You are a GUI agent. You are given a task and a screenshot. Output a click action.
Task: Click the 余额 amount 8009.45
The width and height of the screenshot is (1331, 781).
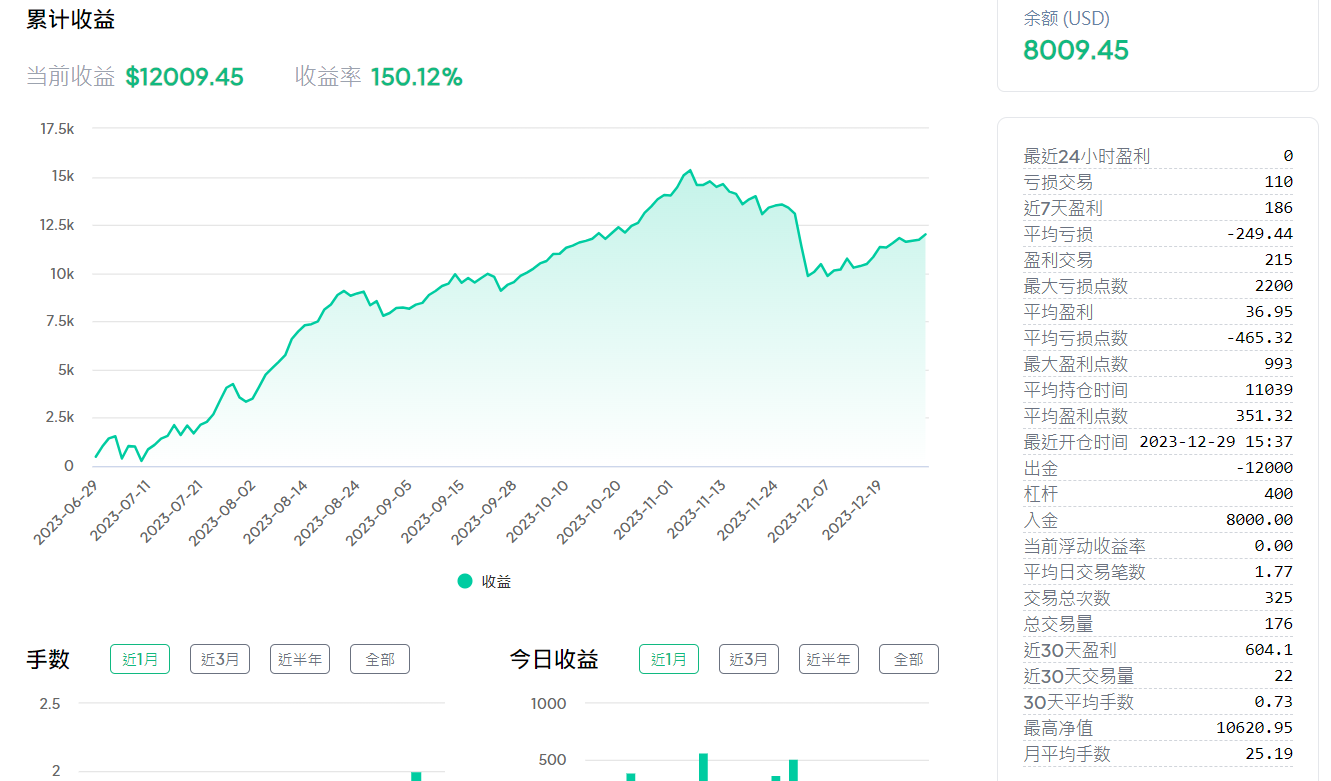click(x=1076, y=50)
